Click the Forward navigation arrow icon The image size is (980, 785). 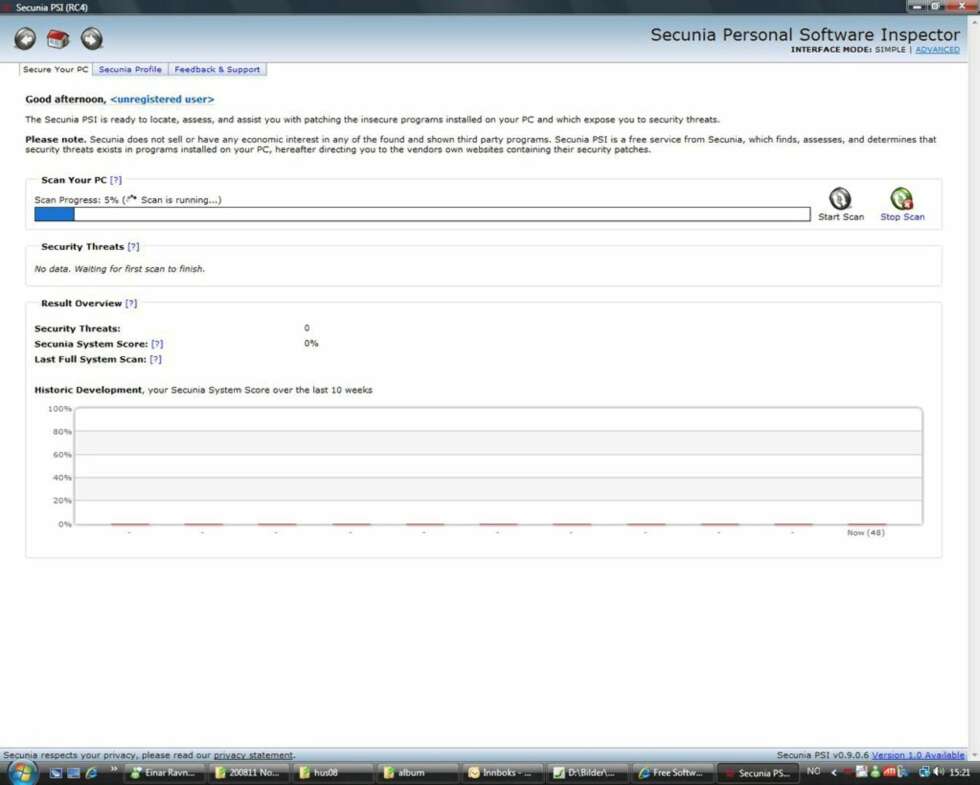click(x=91, y=39)
